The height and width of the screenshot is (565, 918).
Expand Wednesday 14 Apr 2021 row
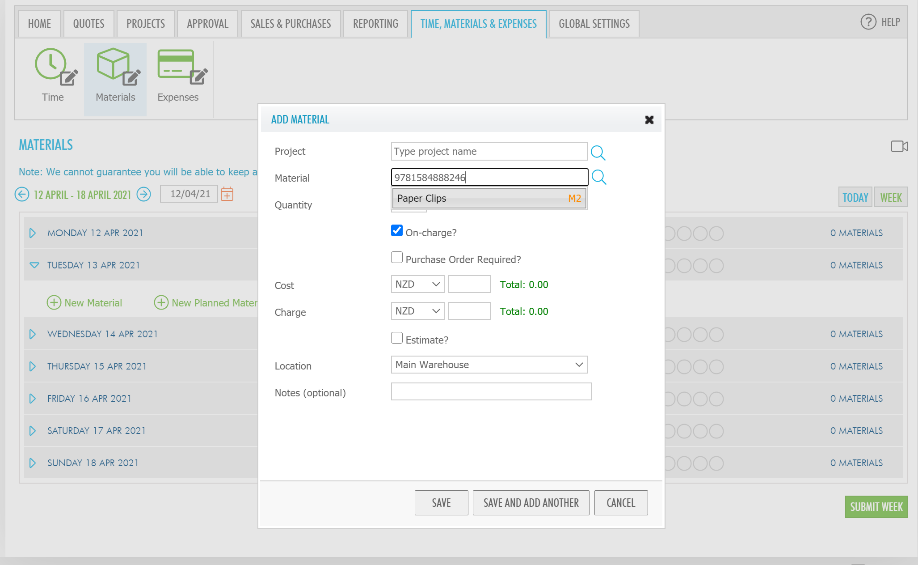point(33,334)
